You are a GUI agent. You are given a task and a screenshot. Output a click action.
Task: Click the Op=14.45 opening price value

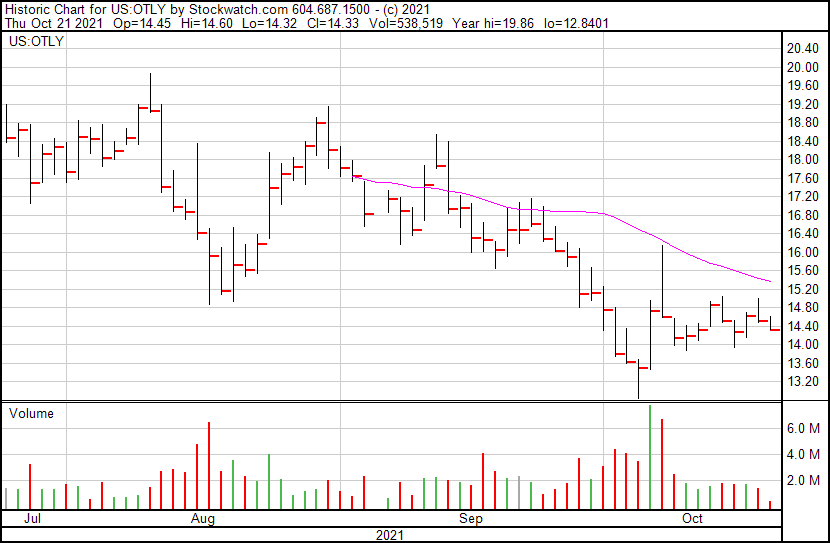(142, 23)
